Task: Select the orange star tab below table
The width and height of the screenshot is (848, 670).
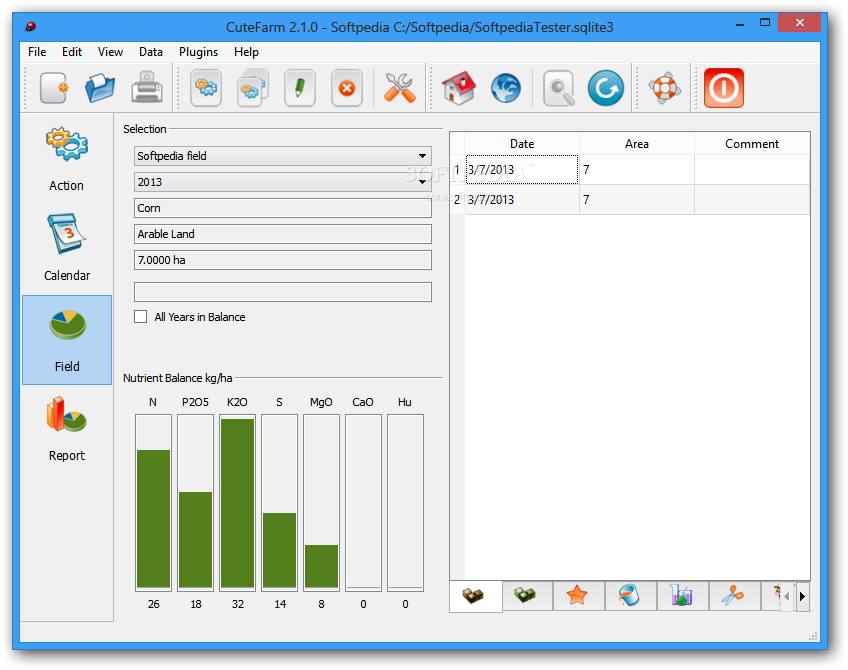Action: click(x=577, y=596)
